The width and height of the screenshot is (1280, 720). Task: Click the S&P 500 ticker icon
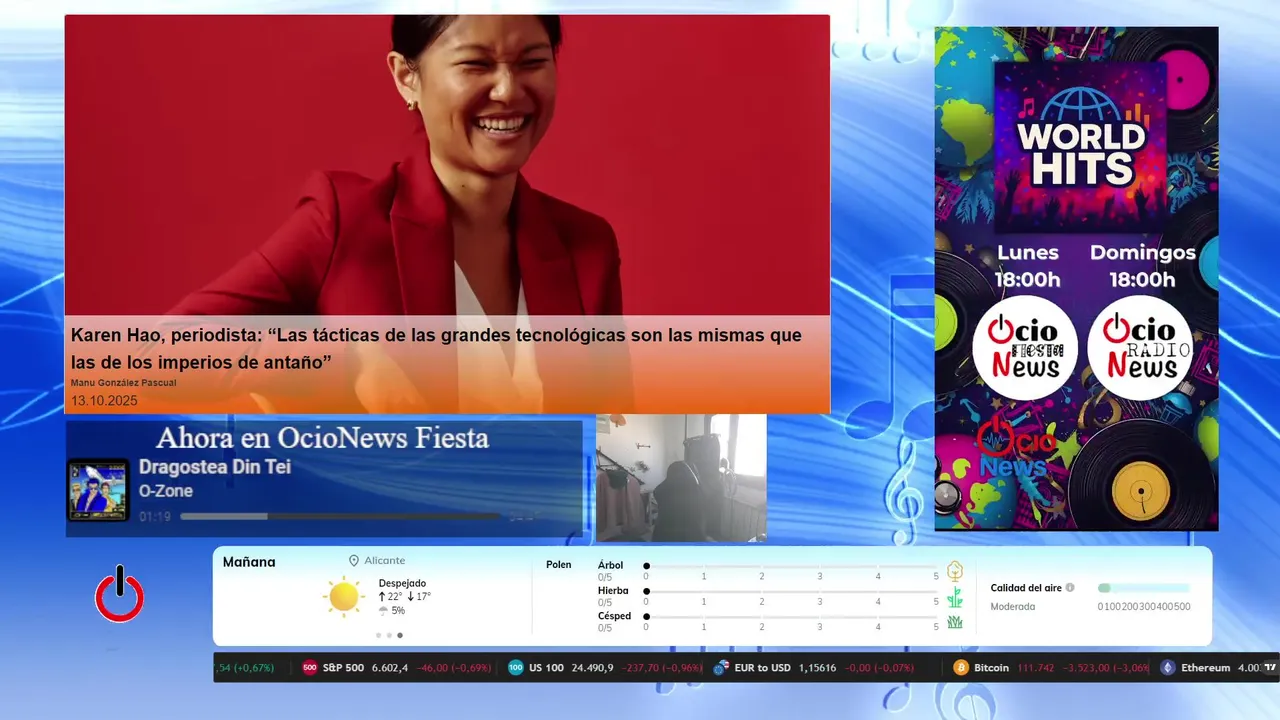pos(310,668)
